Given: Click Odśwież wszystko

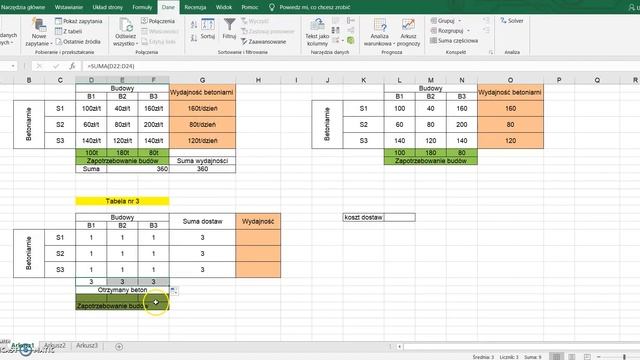Looking at the screenshot, I should pos(125,32).
